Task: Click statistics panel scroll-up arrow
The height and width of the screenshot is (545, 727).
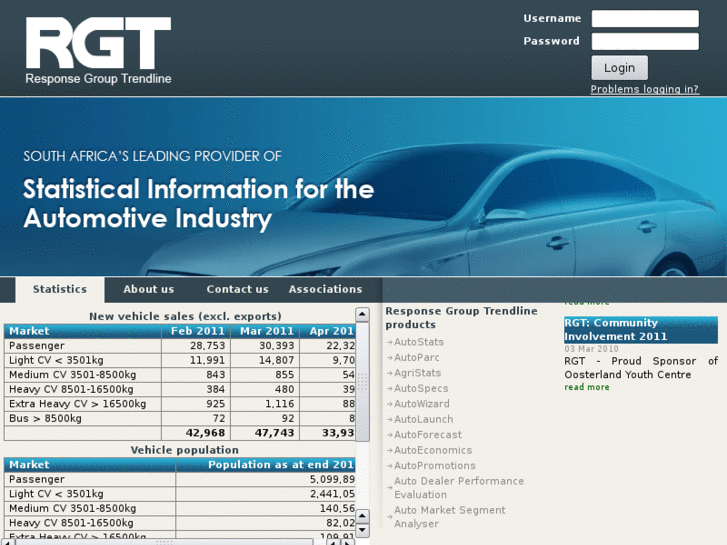Action: pos(362,314)
